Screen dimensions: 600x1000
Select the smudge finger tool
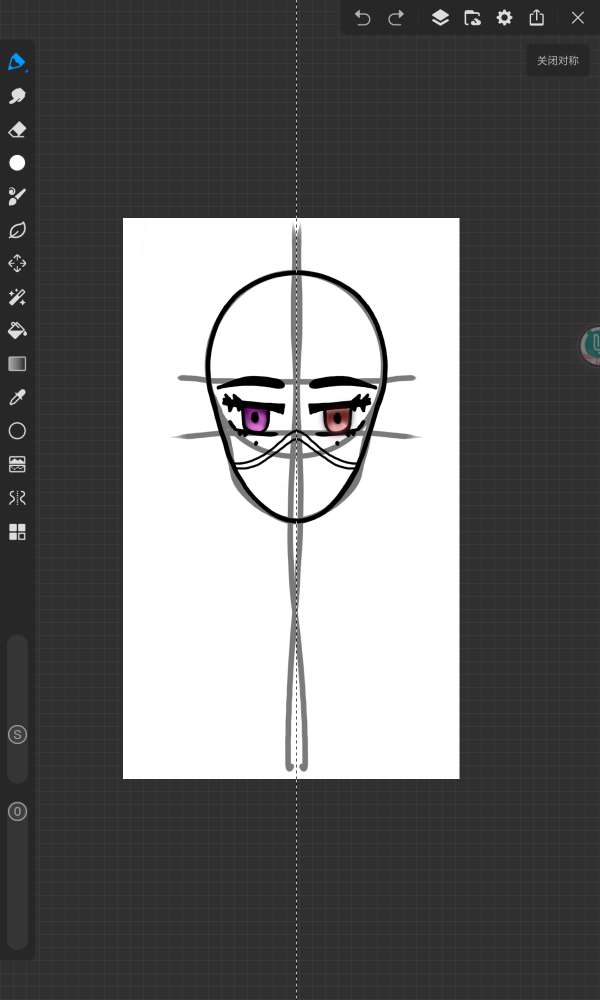point(17,96)
